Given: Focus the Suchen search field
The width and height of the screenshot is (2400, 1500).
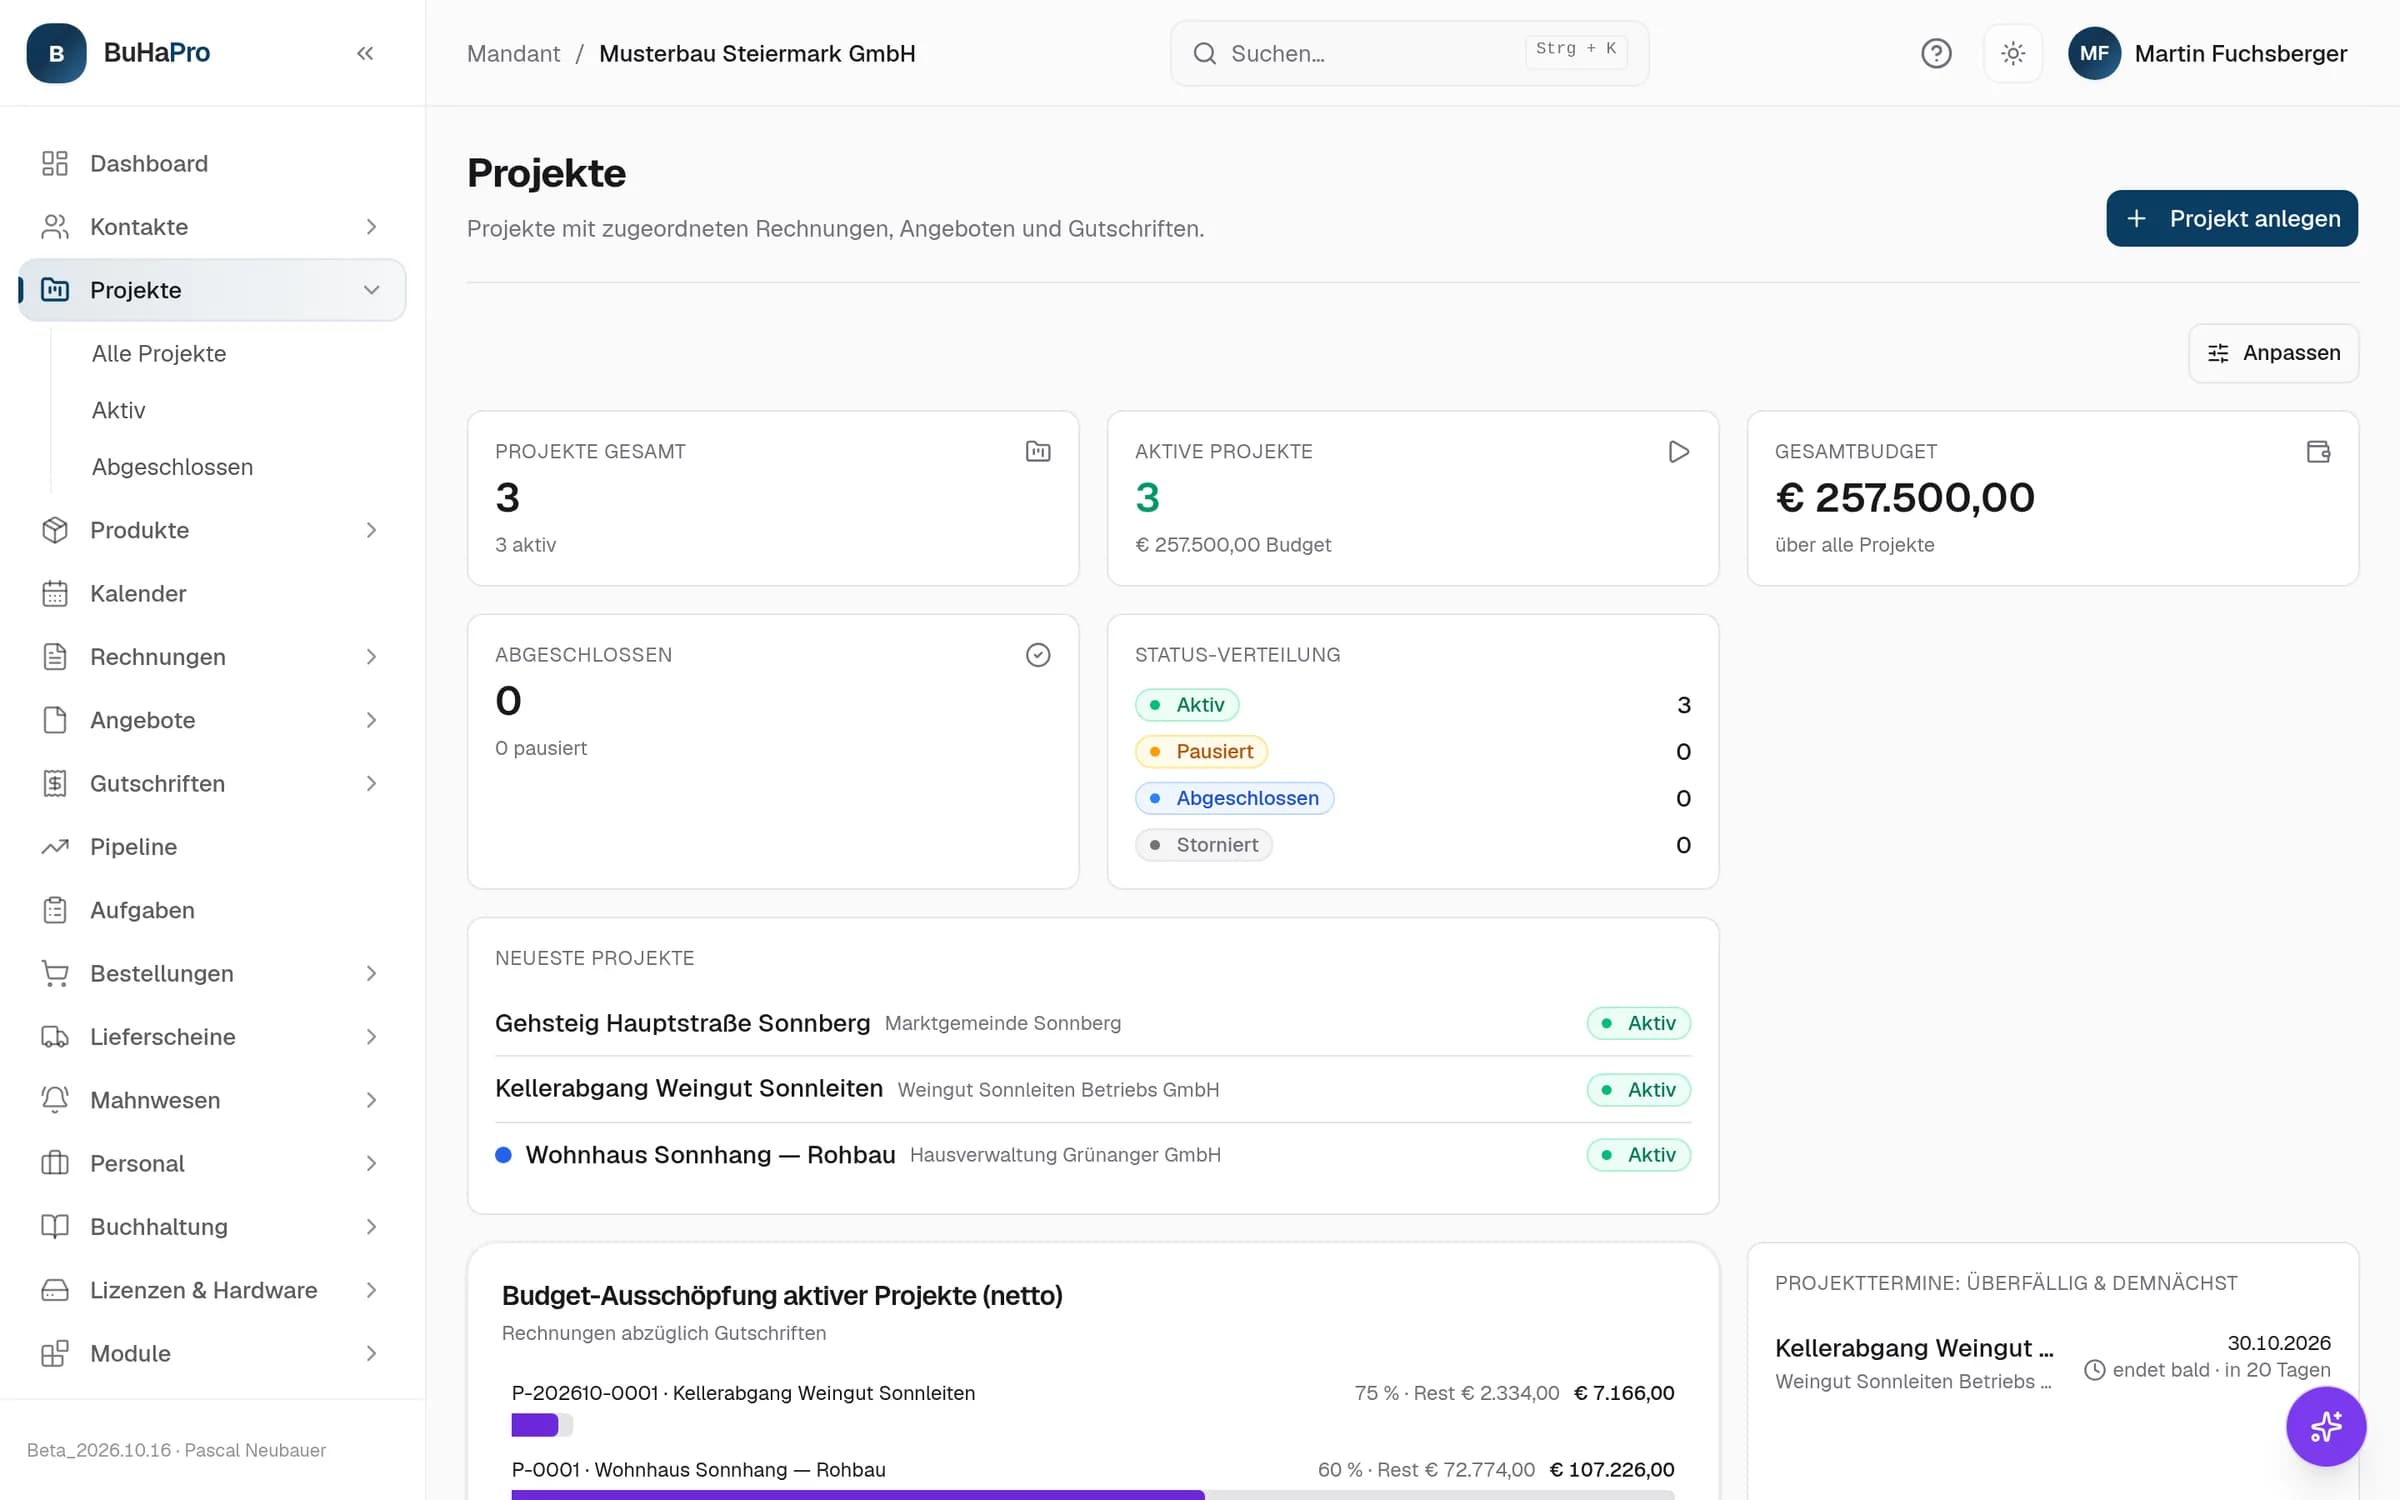Looking at the screenshot, I should (x=1409, y=53).
